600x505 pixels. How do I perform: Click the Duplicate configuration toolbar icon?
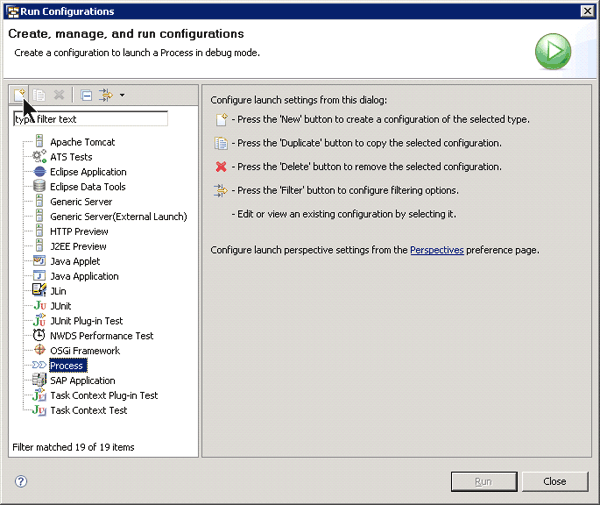point(39,95)
